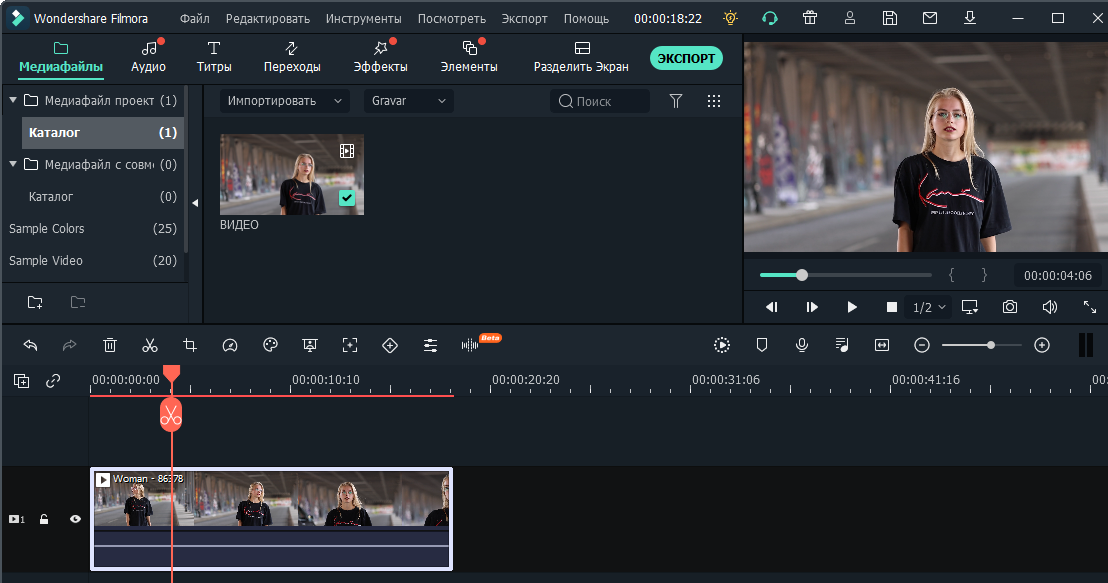The image size is (1108, 583).
Task: Open the Помощь menu
Action: (x=586, y=18)
